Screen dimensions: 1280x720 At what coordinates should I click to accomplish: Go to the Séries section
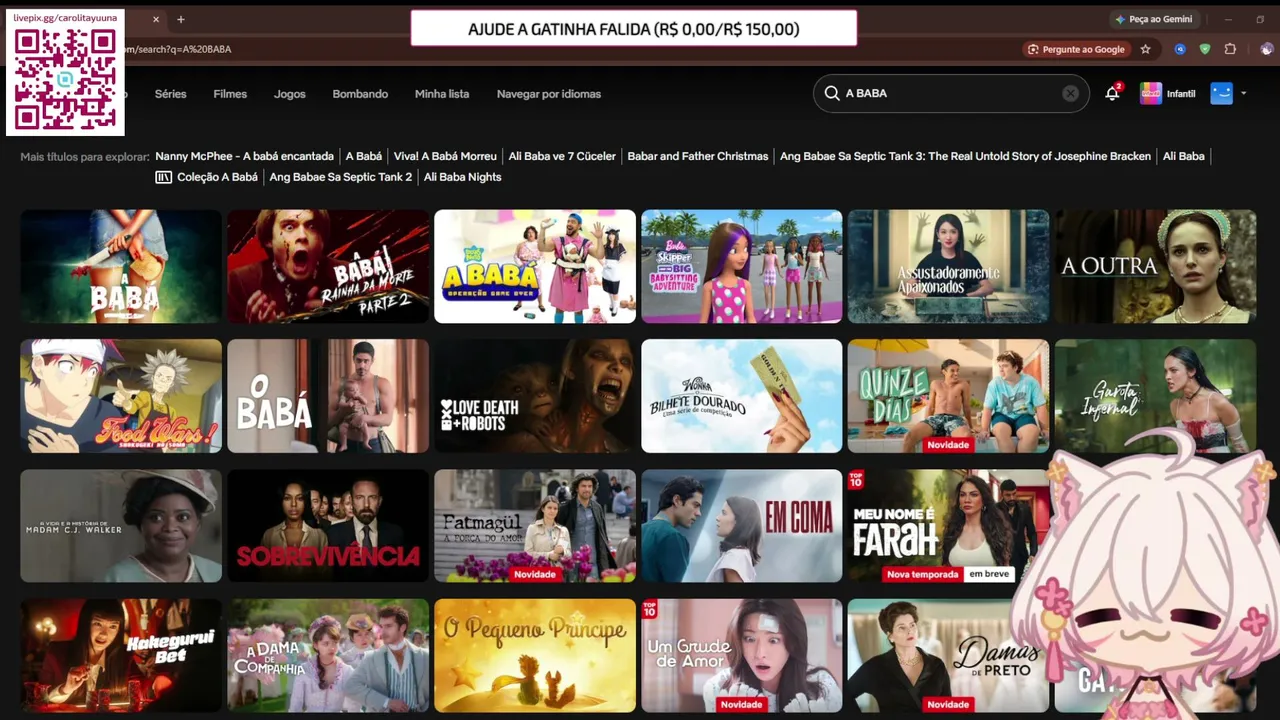pos(170,94)
